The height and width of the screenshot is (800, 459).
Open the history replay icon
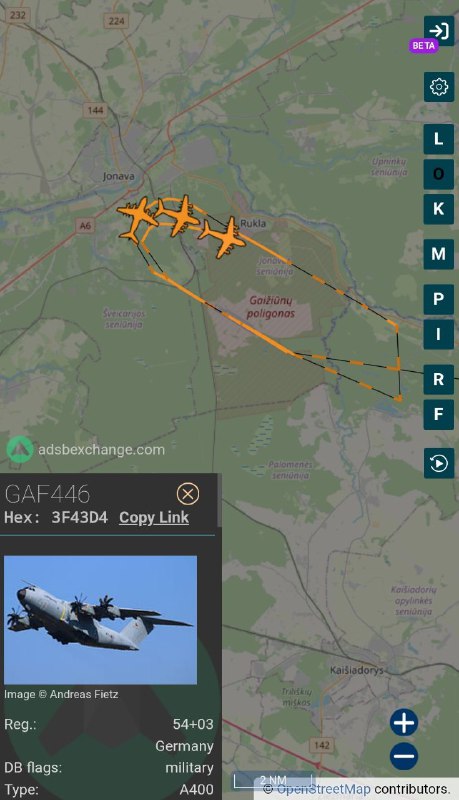(439, 463)
